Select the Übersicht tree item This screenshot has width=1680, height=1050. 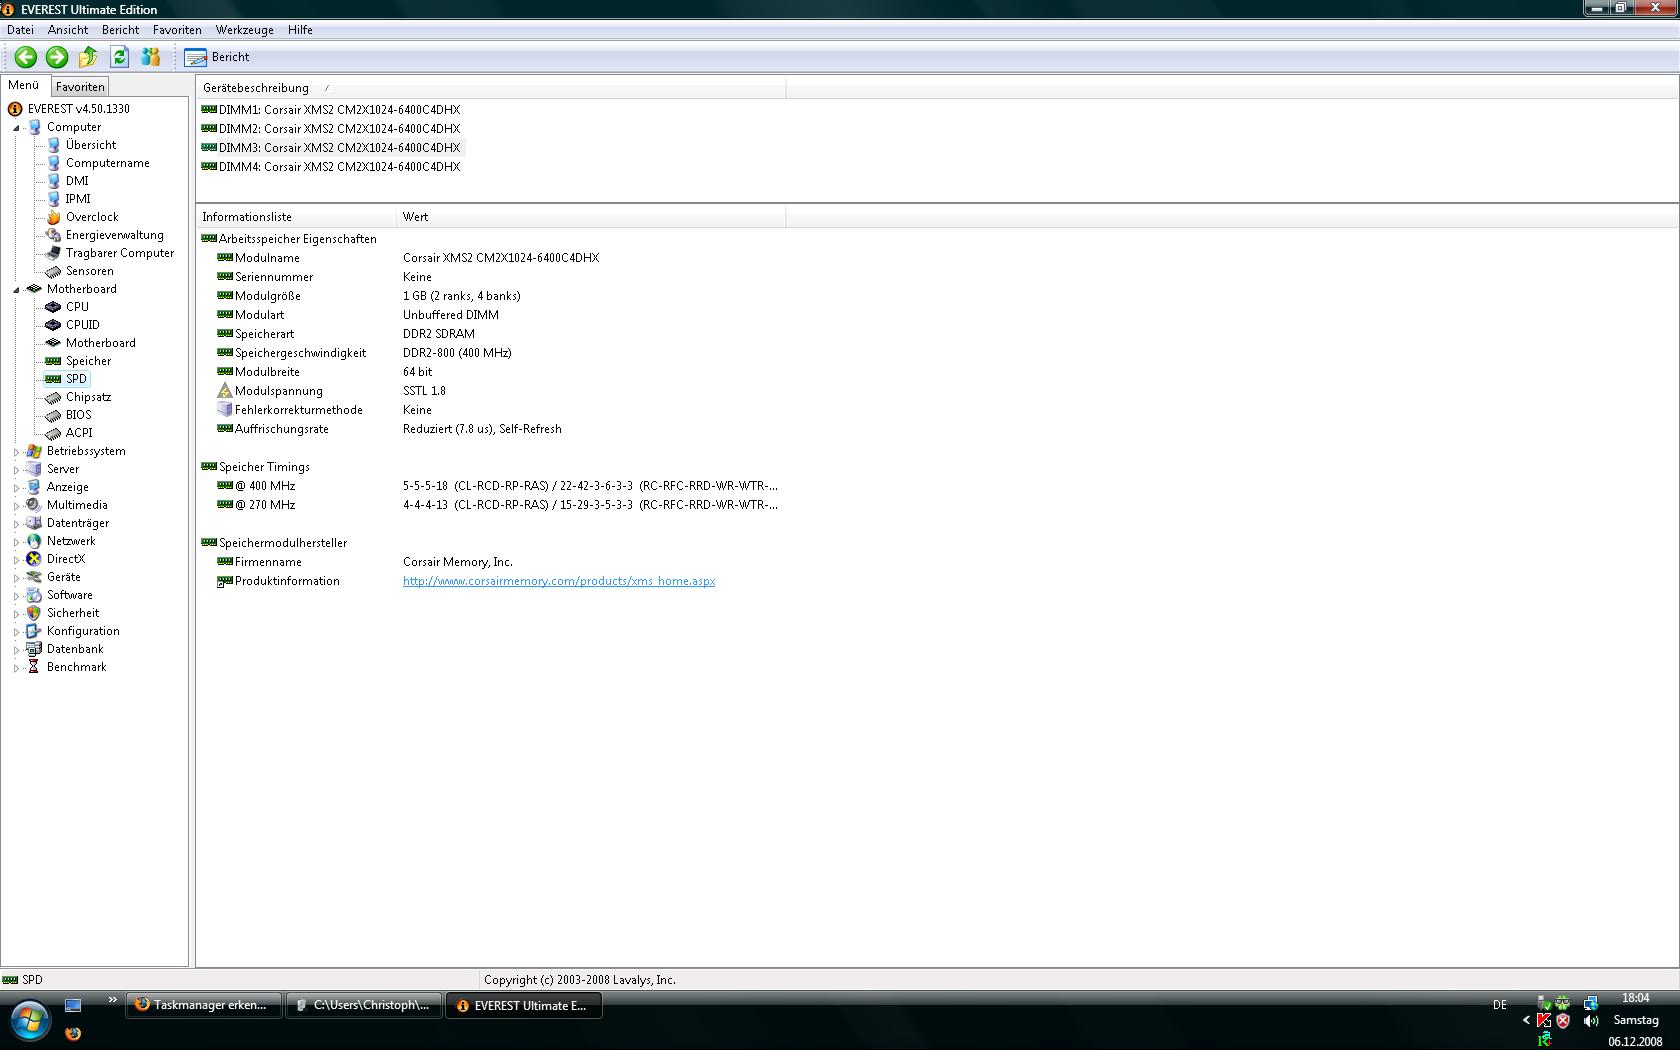point(90,145)
